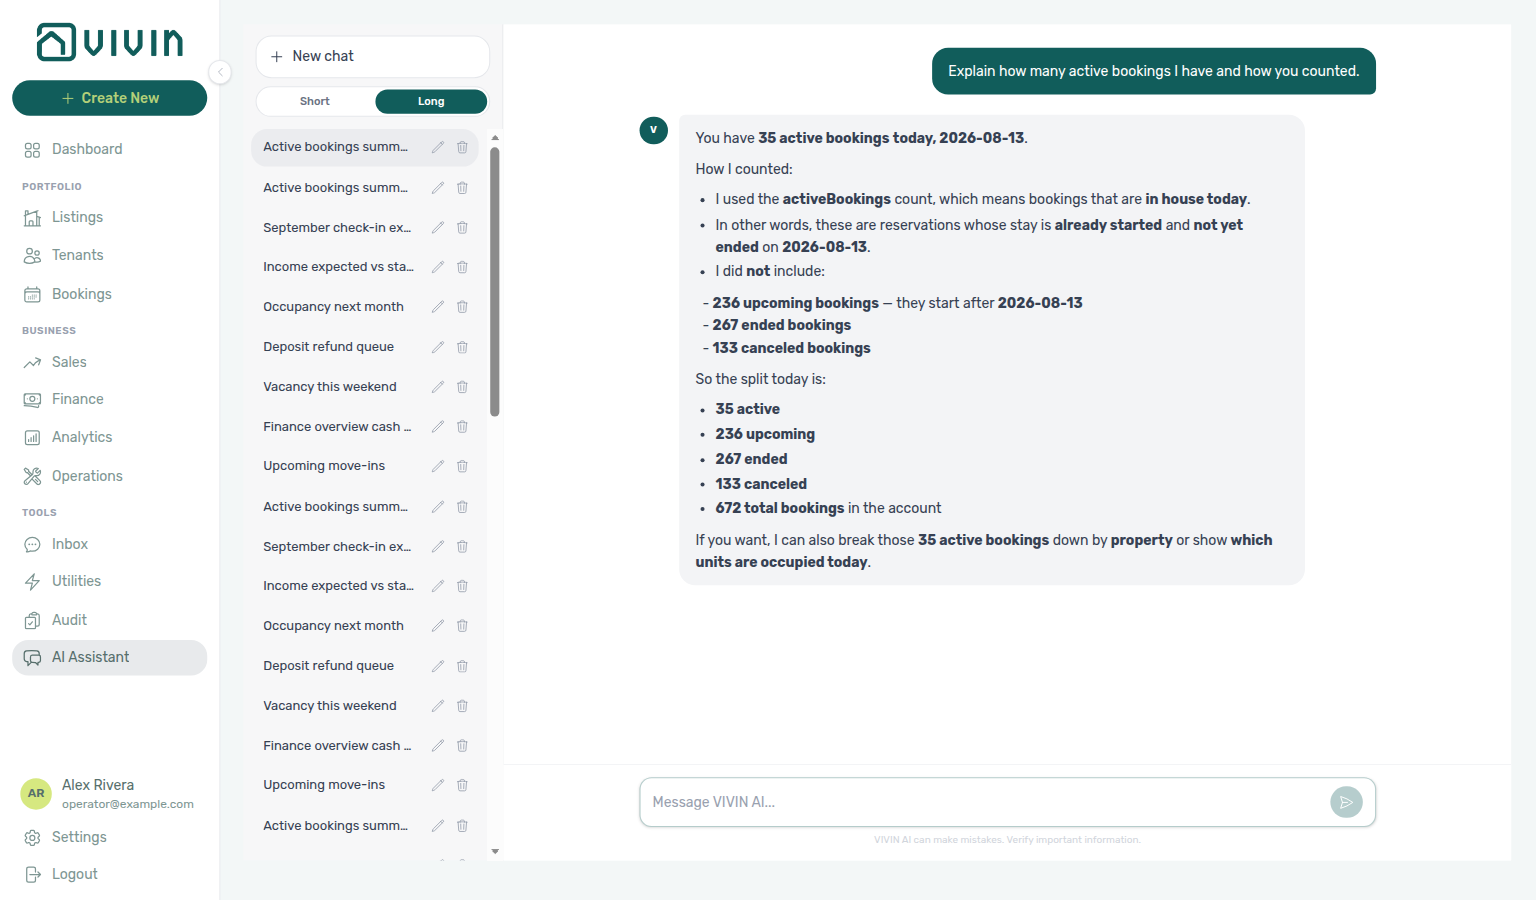The height and width of the screenshot is (900, 1536).
Task: Open the first Occupancy next month chat
Action: pyautogui.click(x=336, y=307)
